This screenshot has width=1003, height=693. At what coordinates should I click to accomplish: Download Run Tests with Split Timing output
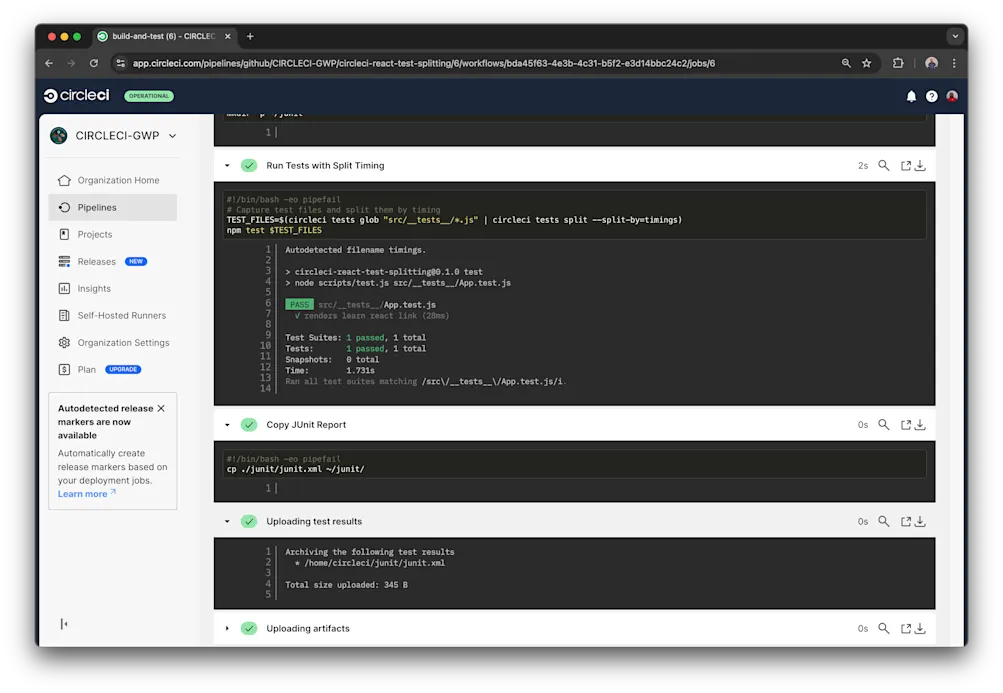pyautogui.click(x=920, y=166)
